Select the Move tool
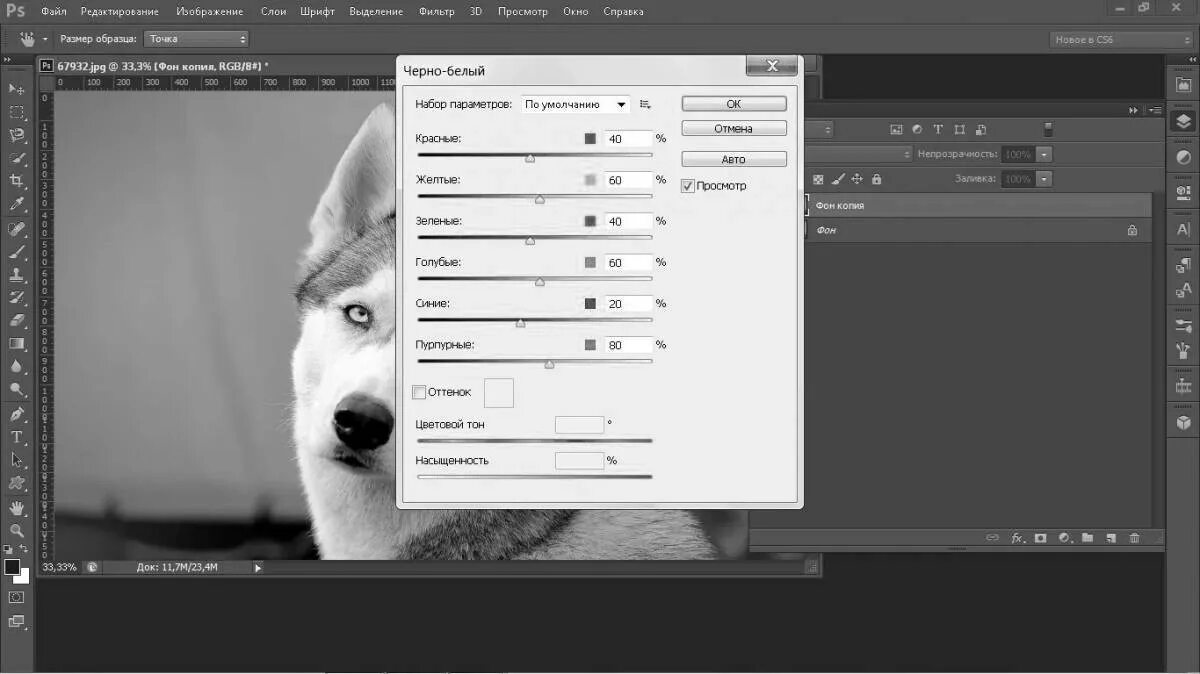 pos(17,89)
